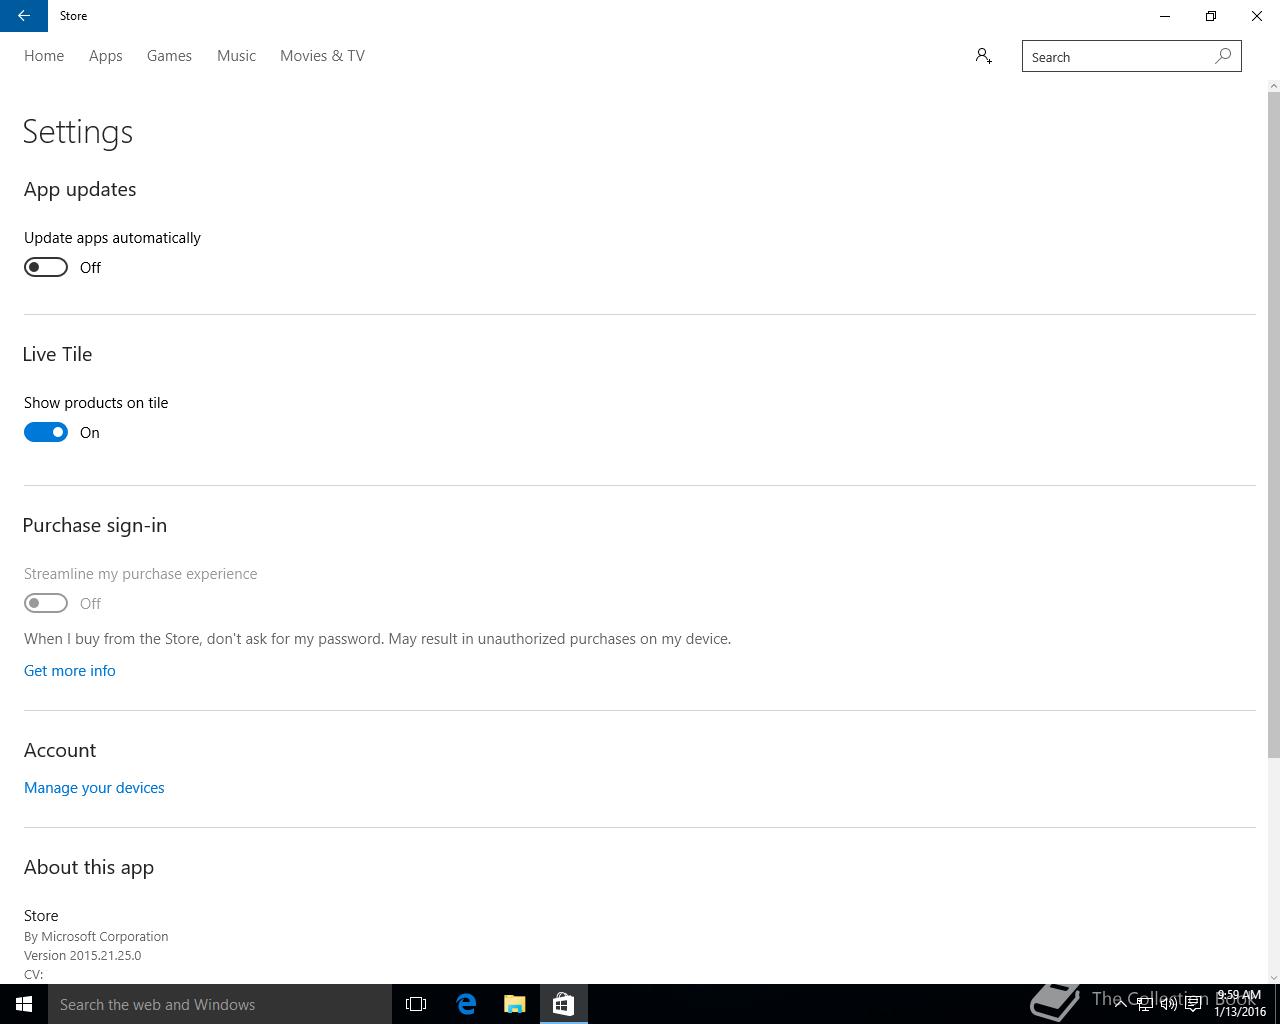The height and width of the screenshot is (1024, 1280).
Task: Click the scrollbar down arrow
Action: (x=1273, y=977)
